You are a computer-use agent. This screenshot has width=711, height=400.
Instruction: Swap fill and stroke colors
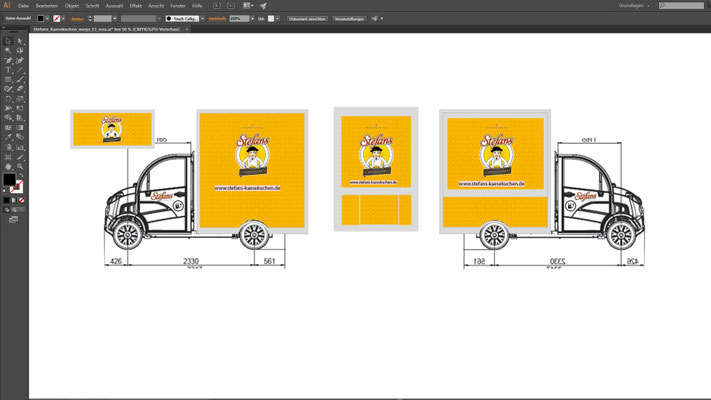(x=20, y=176)
